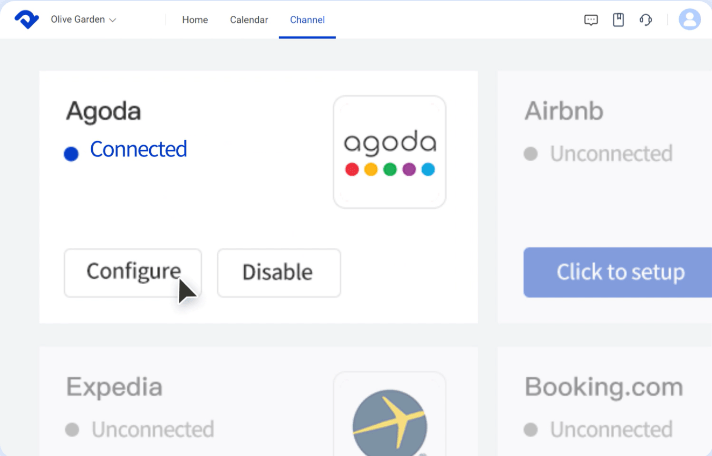The height and width of the screenshot is (456, 712).
Task: Click the blue Connected status dot
Action: pyautogui.click(x=71, y=154)
